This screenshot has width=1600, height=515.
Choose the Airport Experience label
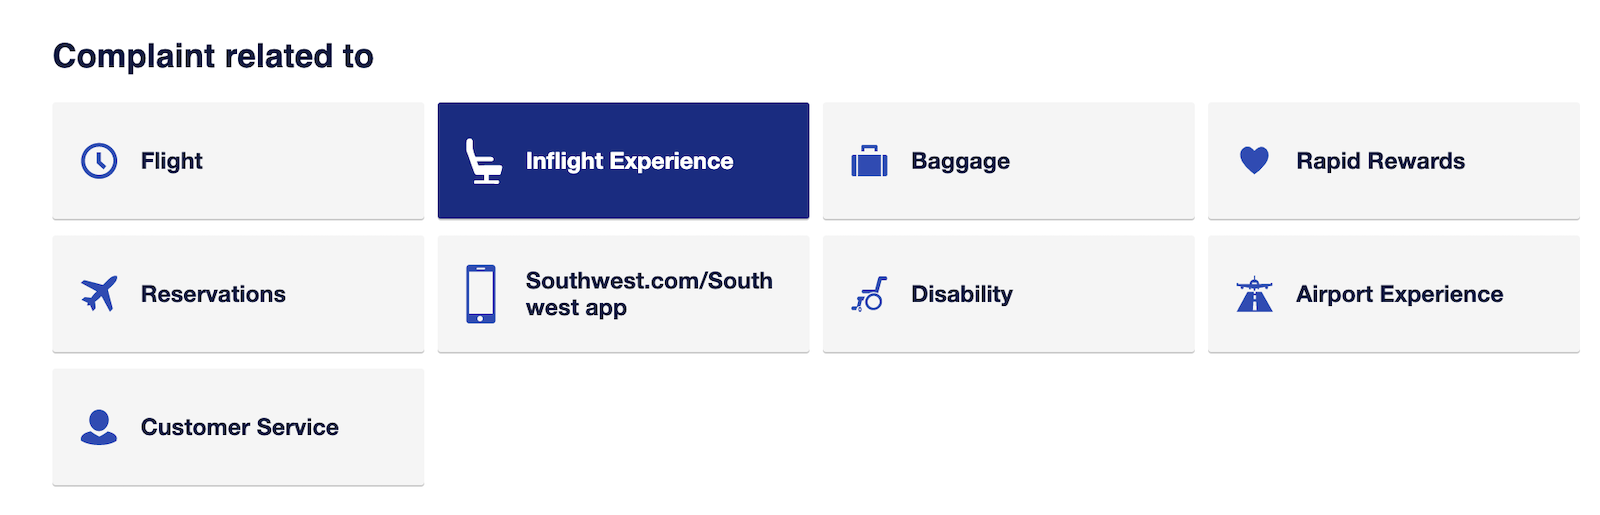(x=1399, y=294)
